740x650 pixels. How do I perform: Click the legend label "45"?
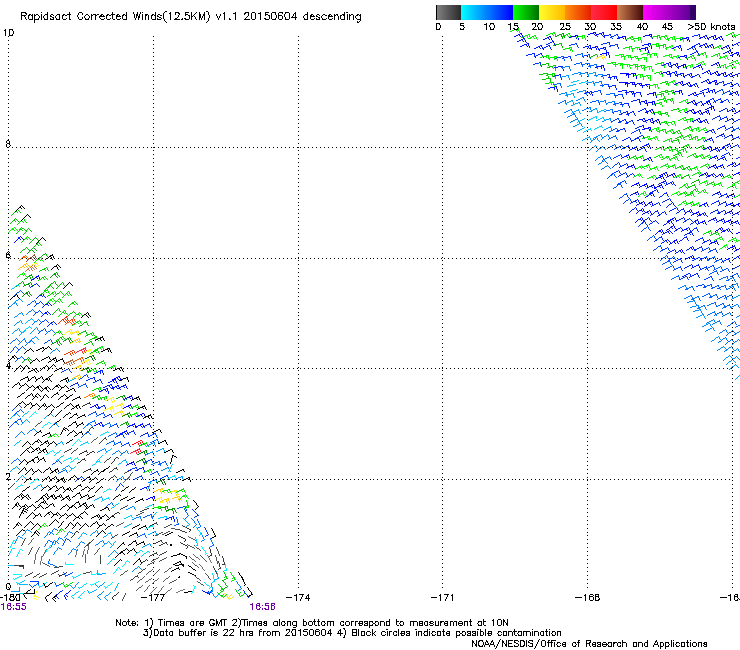[667, 26]
